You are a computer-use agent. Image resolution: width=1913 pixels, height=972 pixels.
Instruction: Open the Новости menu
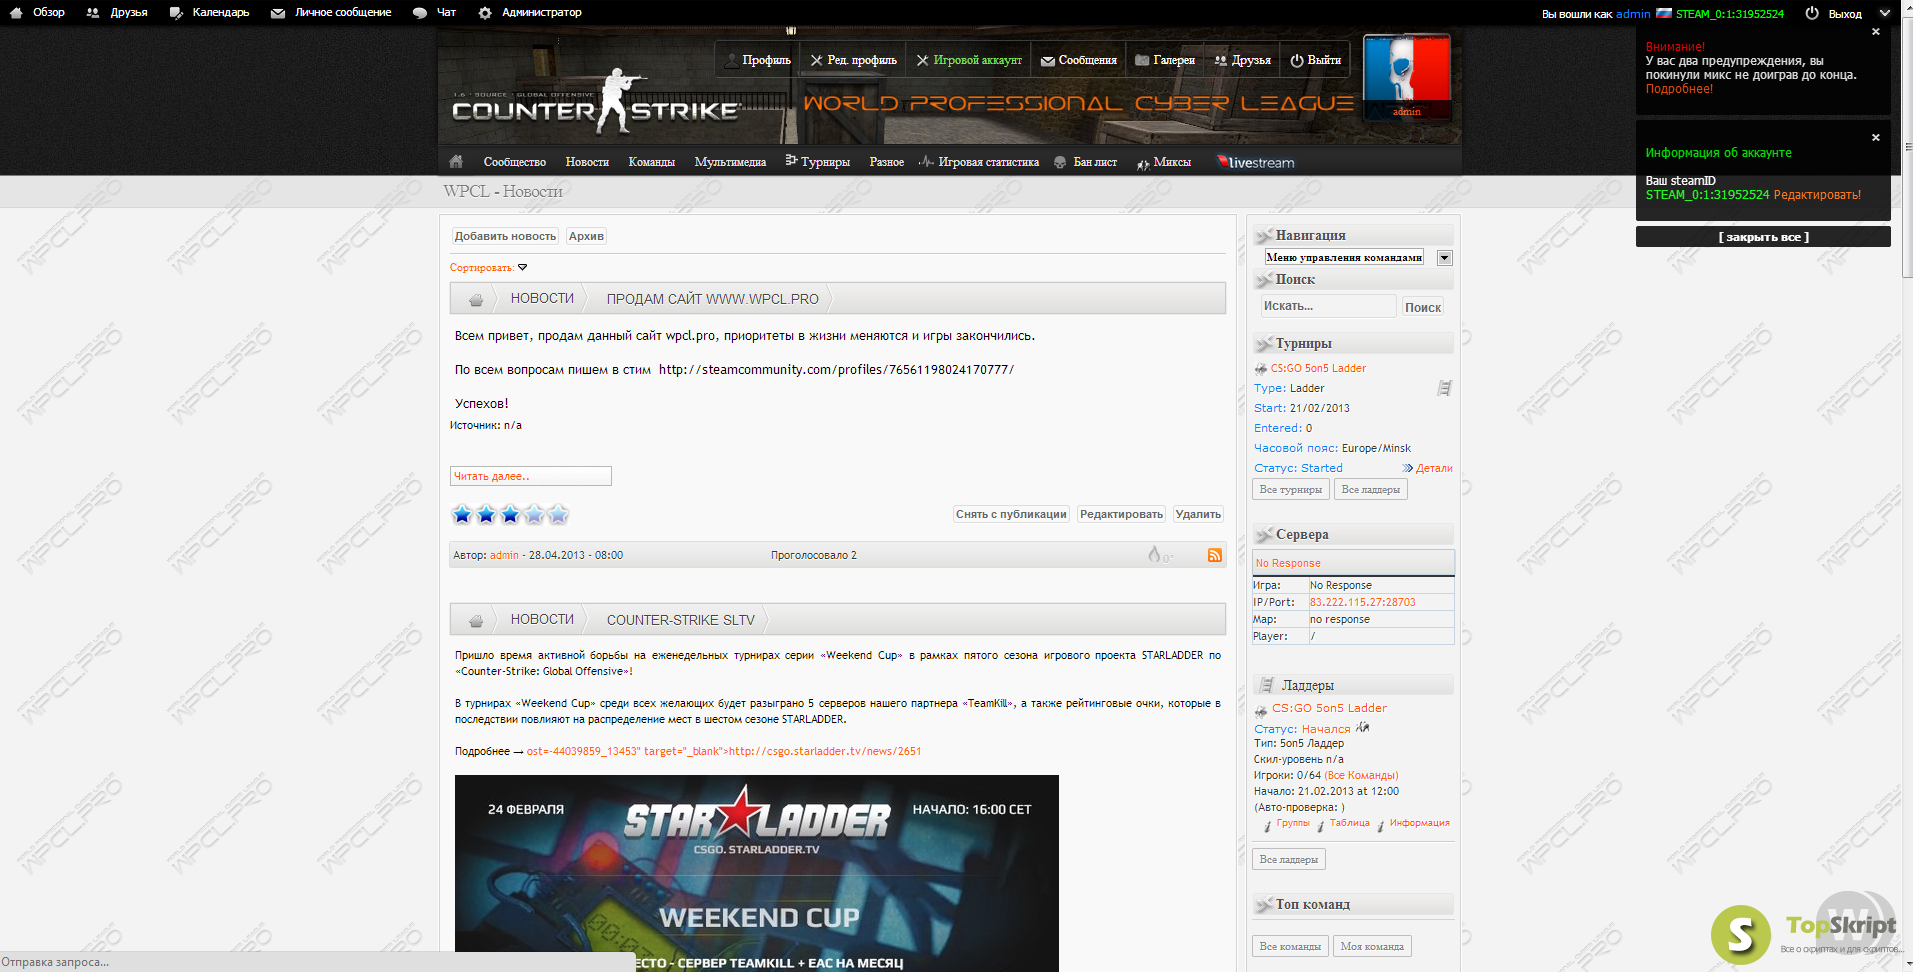(x=587, y=162)
